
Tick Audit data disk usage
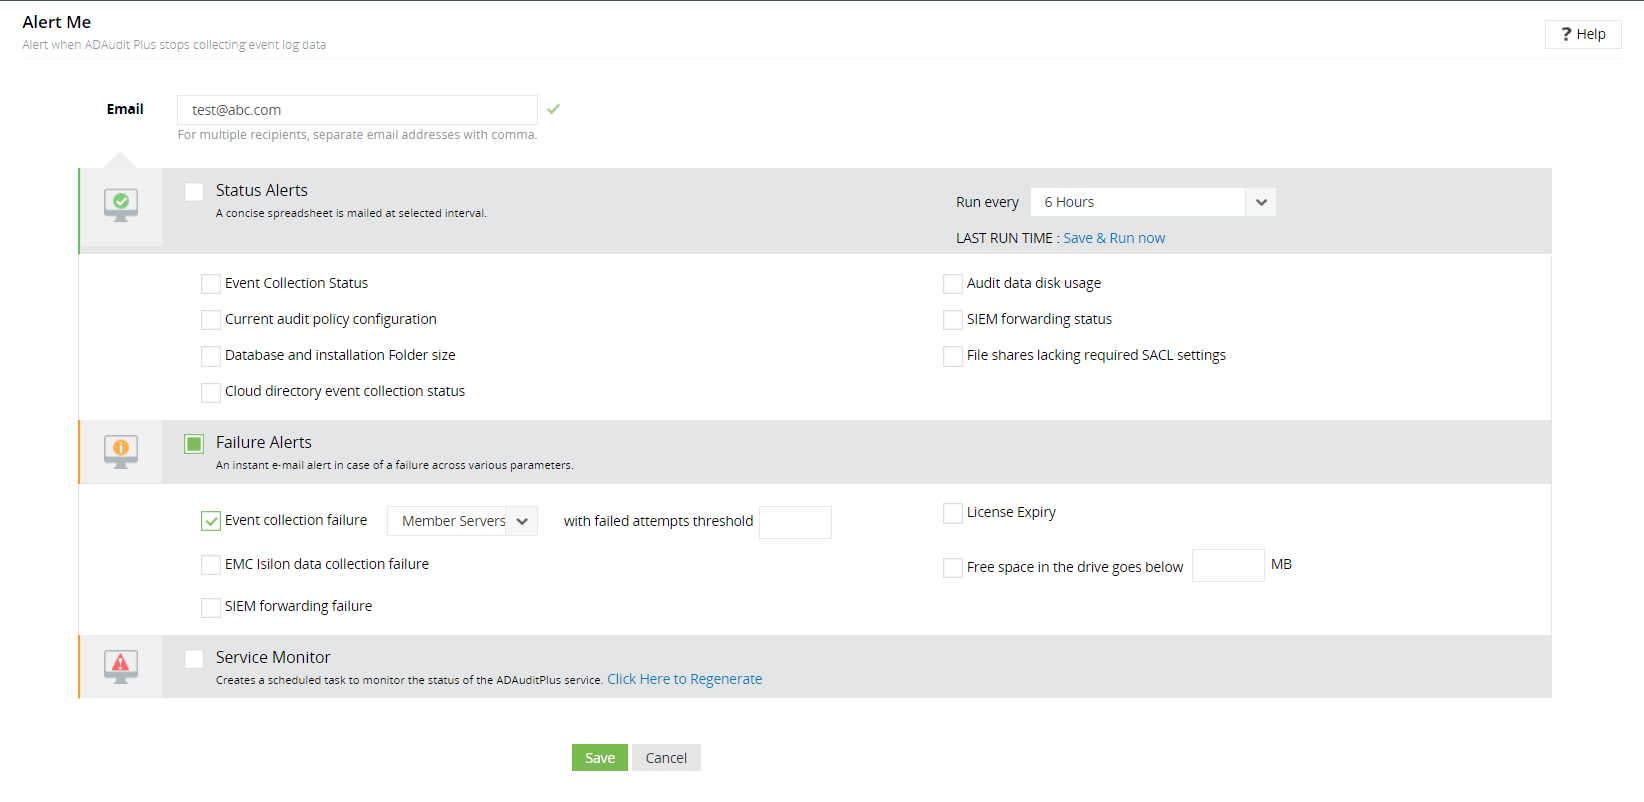point(953,284)
